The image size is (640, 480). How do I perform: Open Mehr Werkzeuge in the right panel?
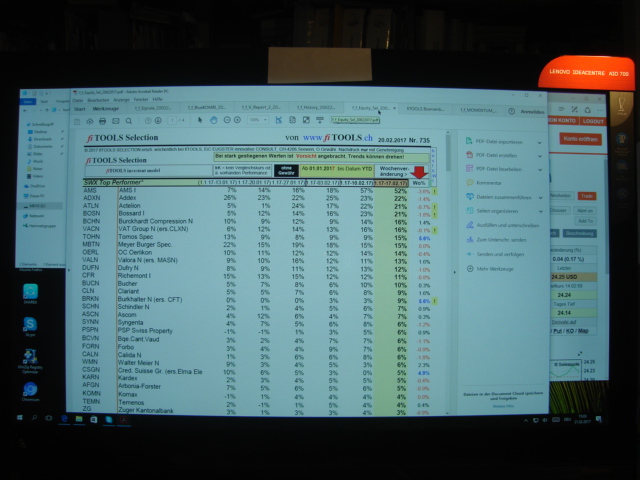coord(490,269)
